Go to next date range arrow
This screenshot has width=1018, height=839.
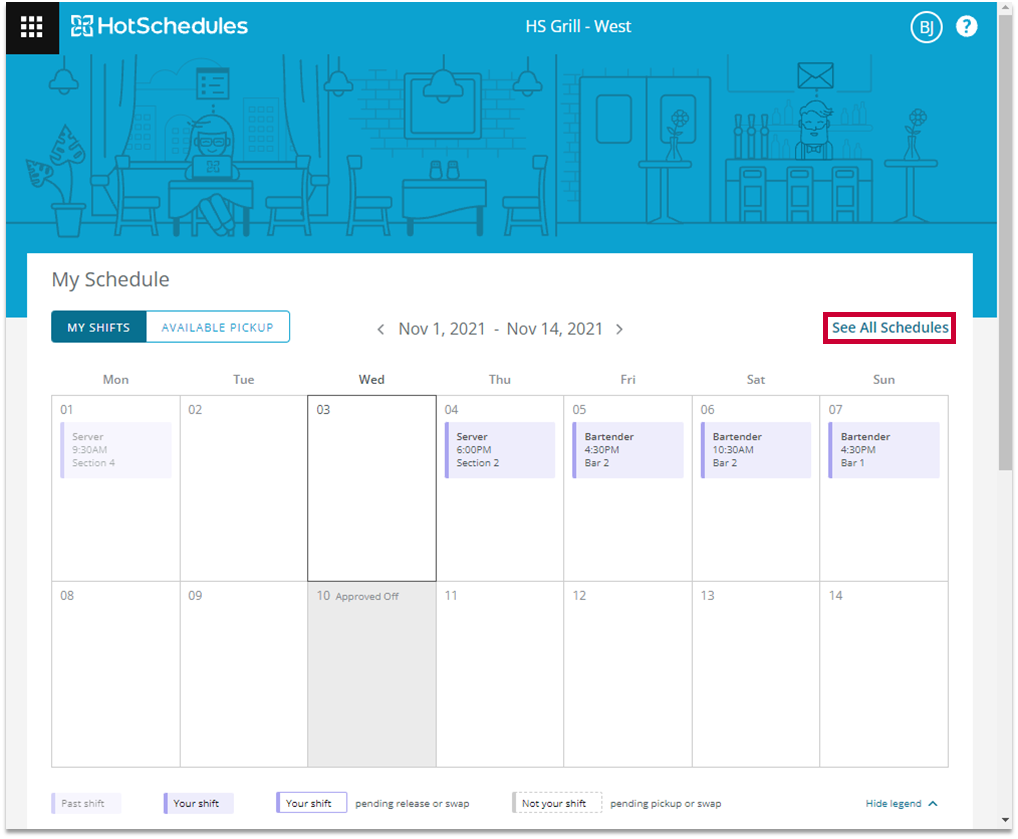(x=619, y=329)
